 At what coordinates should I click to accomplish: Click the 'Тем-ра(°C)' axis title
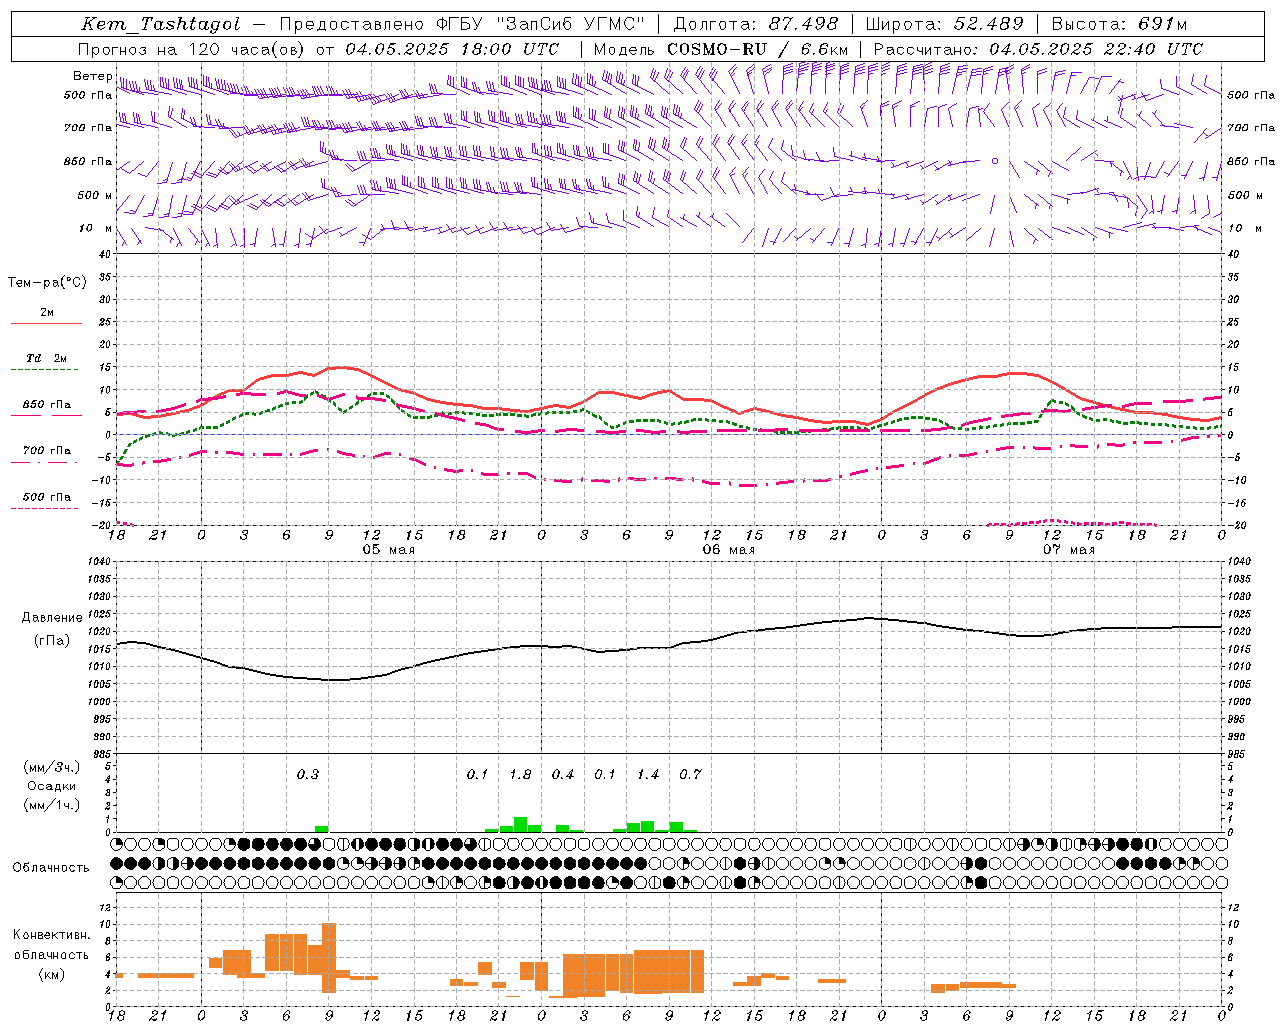pos(47,283)
